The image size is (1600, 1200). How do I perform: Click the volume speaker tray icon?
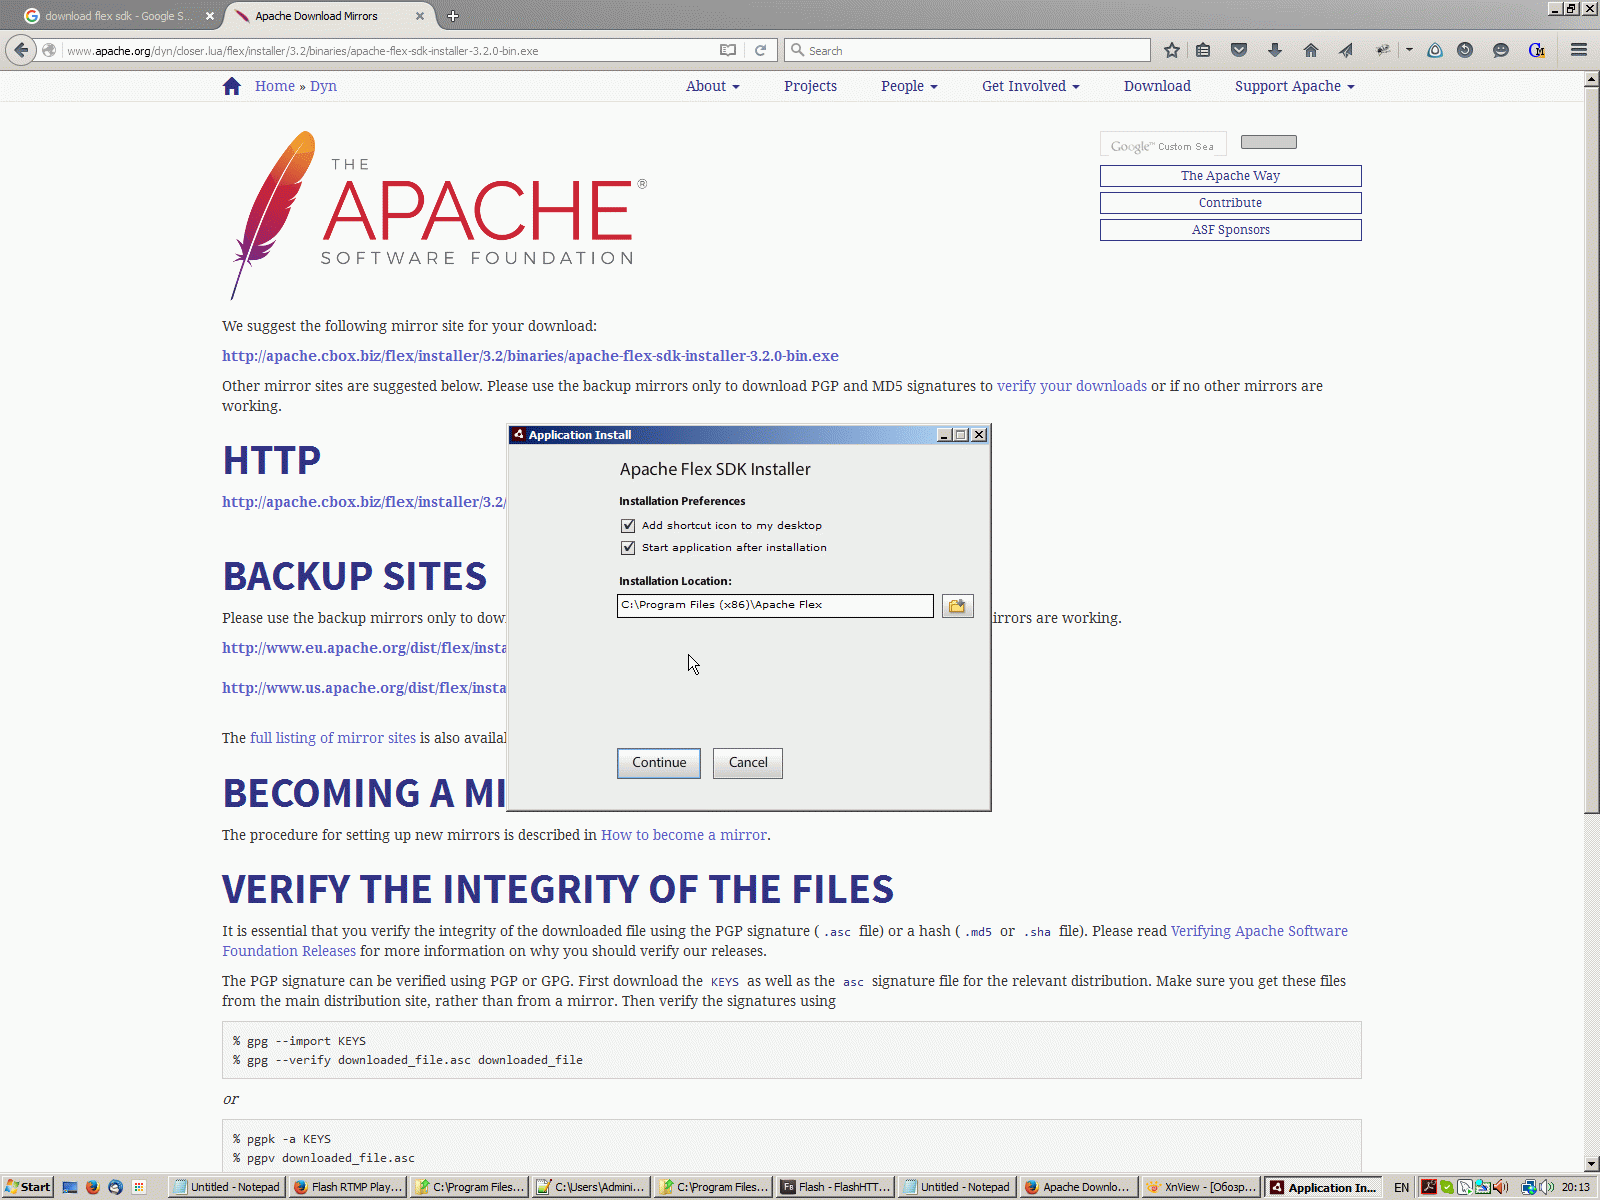click(1546, 1187)
